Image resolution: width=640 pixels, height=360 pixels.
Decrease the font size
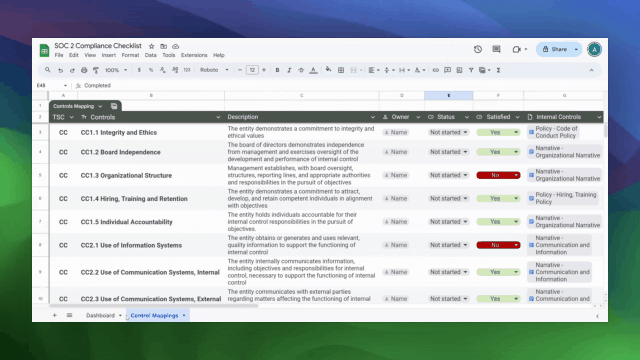[240, 70]
